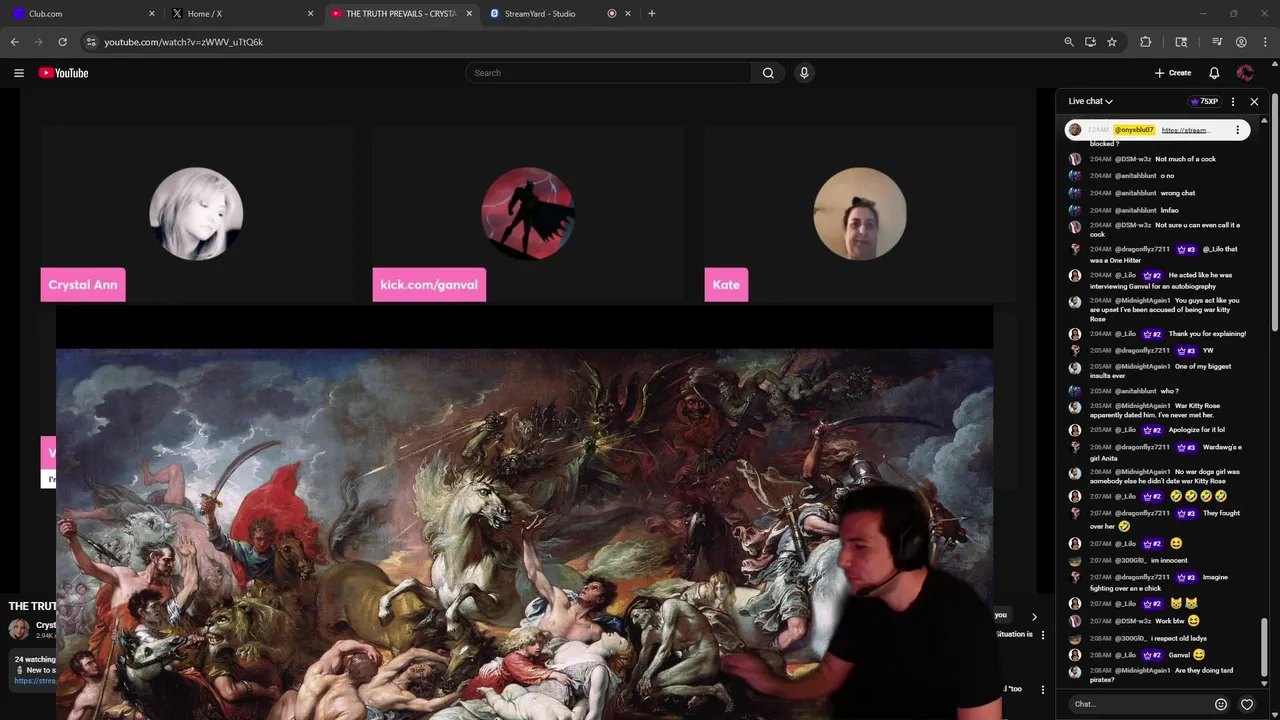Click next arrow beside video suggestions

pos(1034,617)
